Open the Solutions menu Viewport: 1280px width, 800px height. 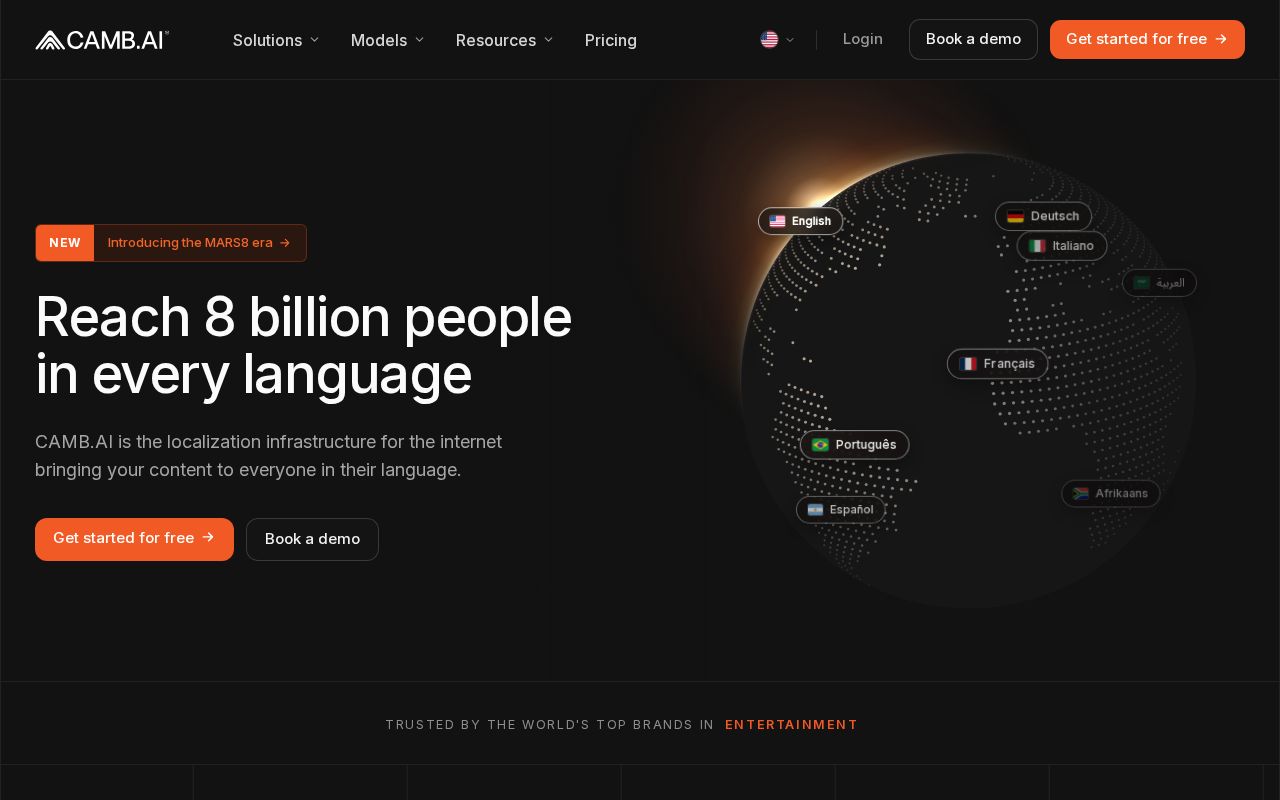[276, 40]
